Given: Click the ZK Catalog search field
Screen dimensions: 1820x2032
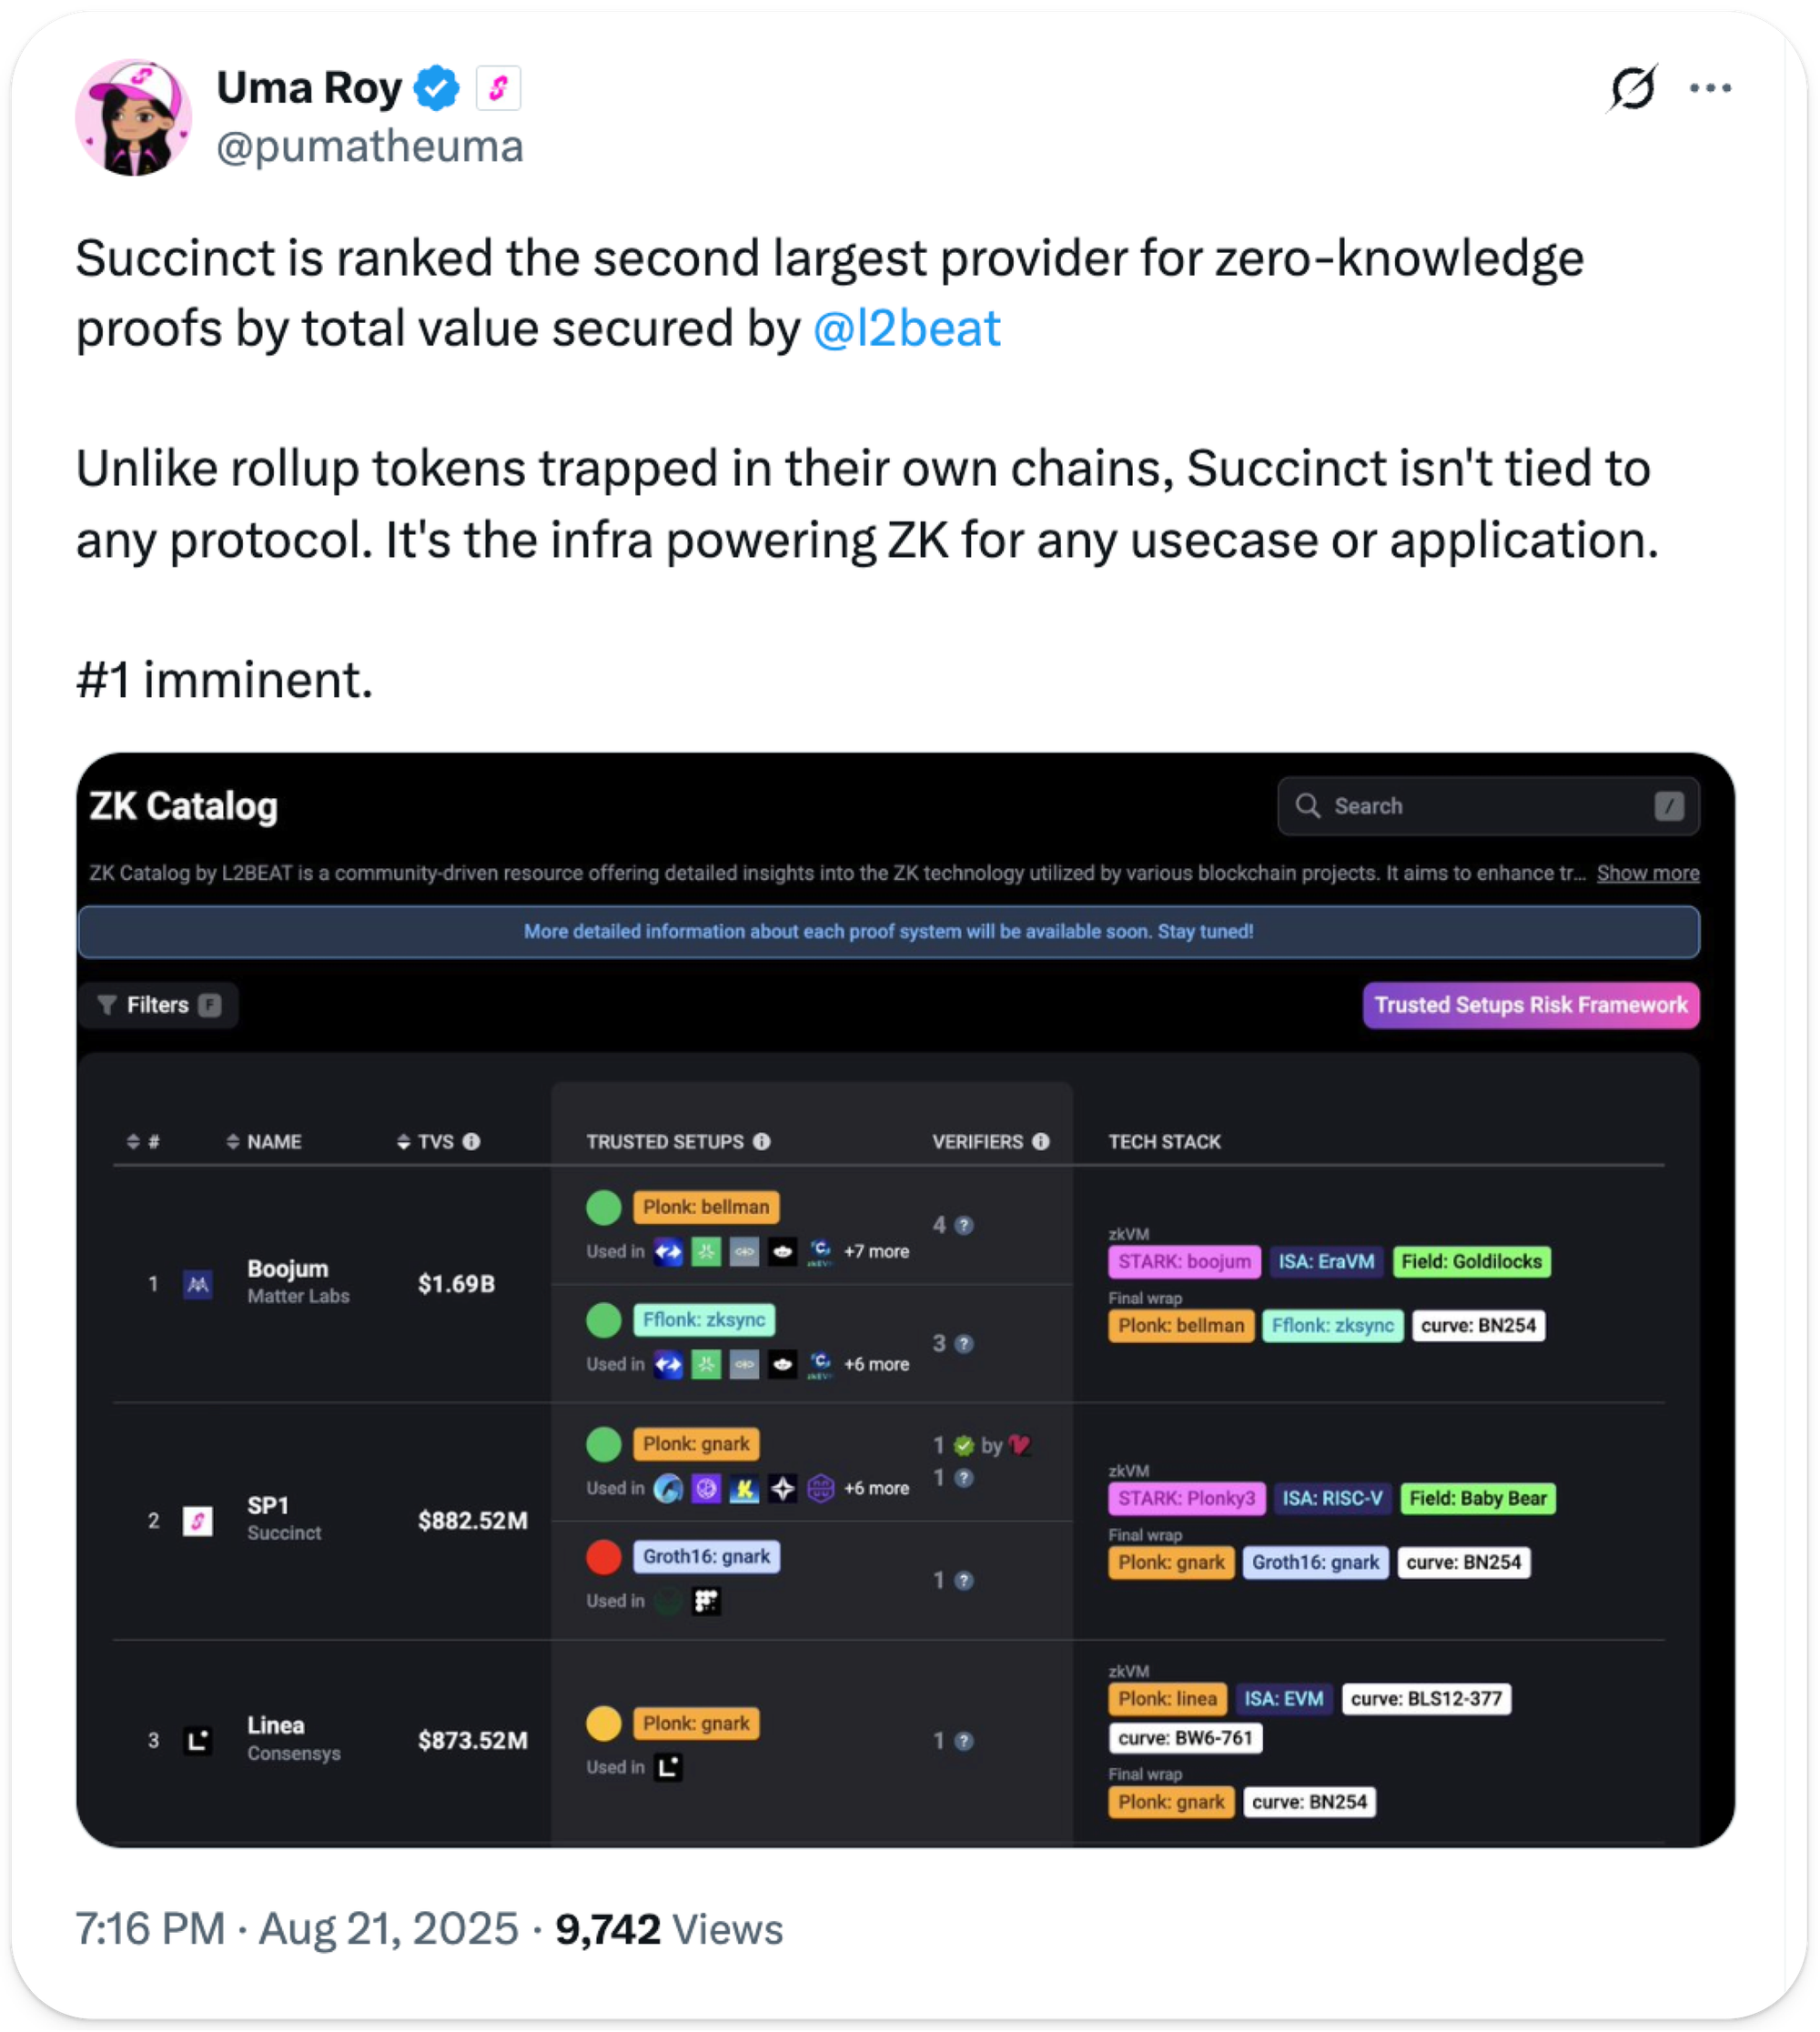Looking at the screenshot, I should click(1487, 806).
